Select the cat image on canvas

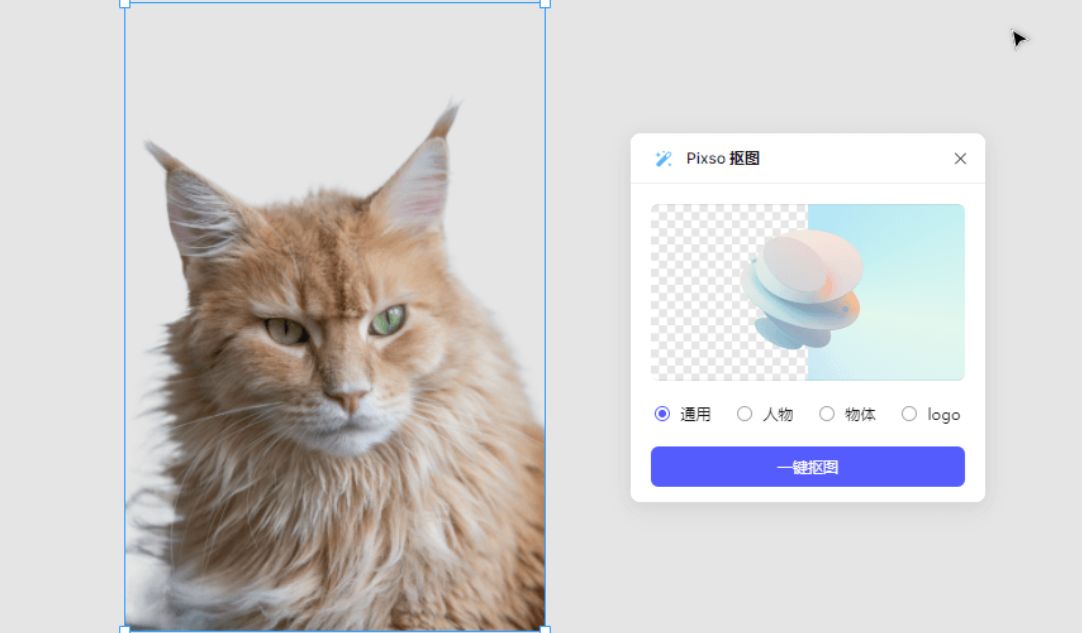(x=335, y=316)
